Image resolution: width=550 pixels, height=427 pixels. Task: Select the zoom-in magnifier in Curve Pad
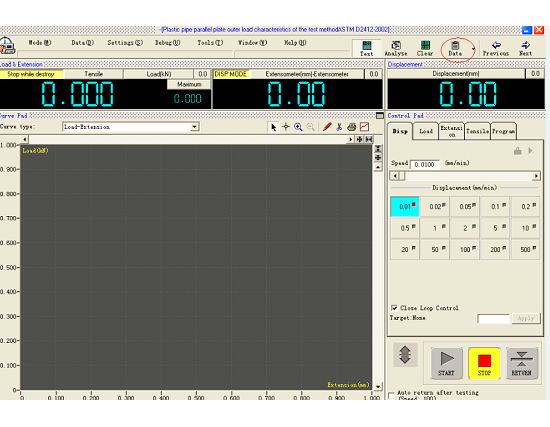[298, 127]
